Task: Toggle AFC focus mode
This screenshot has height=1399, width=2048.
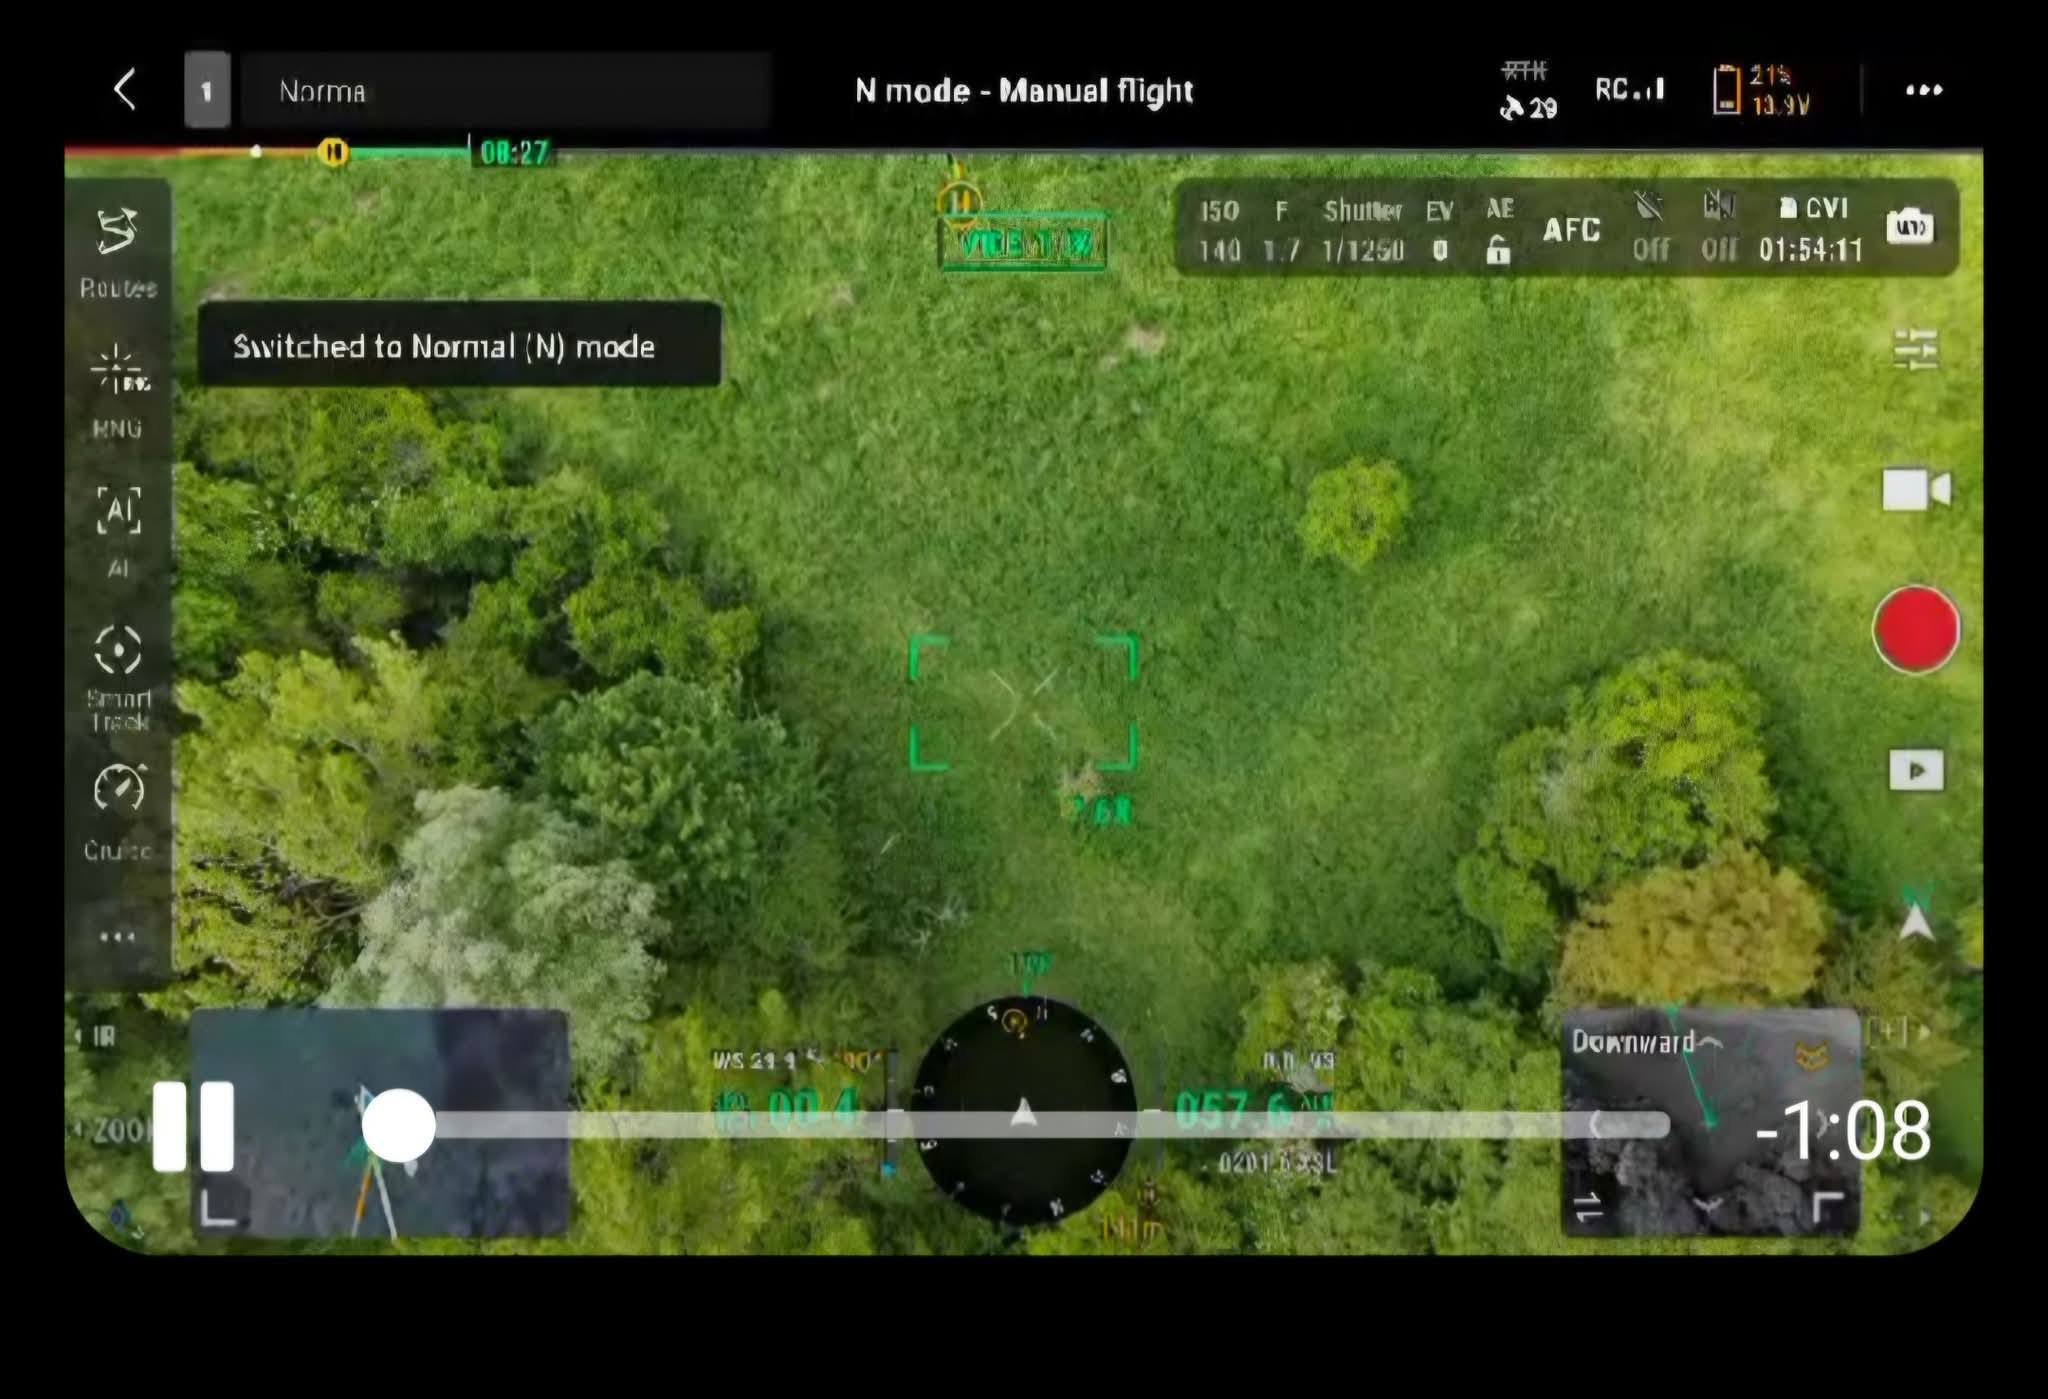Action: pos(1571,230)
